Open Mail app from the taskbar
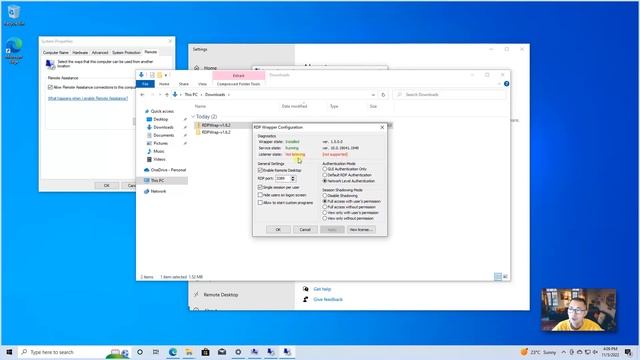 click(x=222, y=352)
